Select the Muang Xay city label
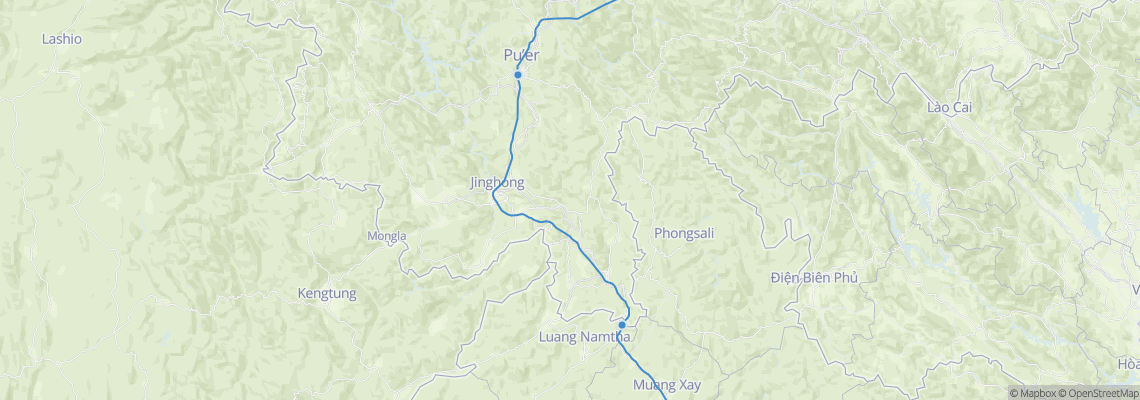 pos(667,385)
